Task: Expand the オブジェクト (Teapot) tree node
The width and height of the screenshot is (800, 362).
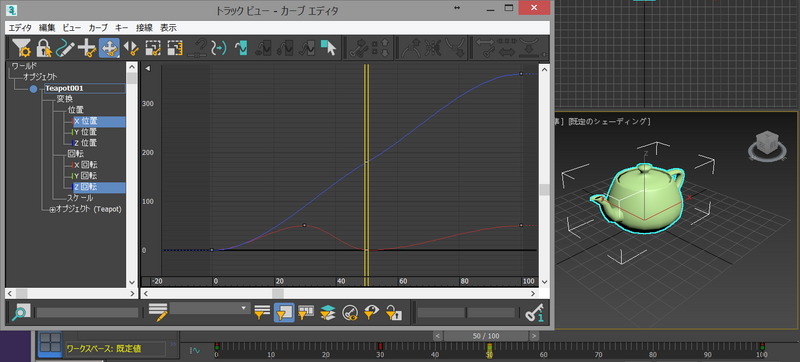Action: coord(52,210)
